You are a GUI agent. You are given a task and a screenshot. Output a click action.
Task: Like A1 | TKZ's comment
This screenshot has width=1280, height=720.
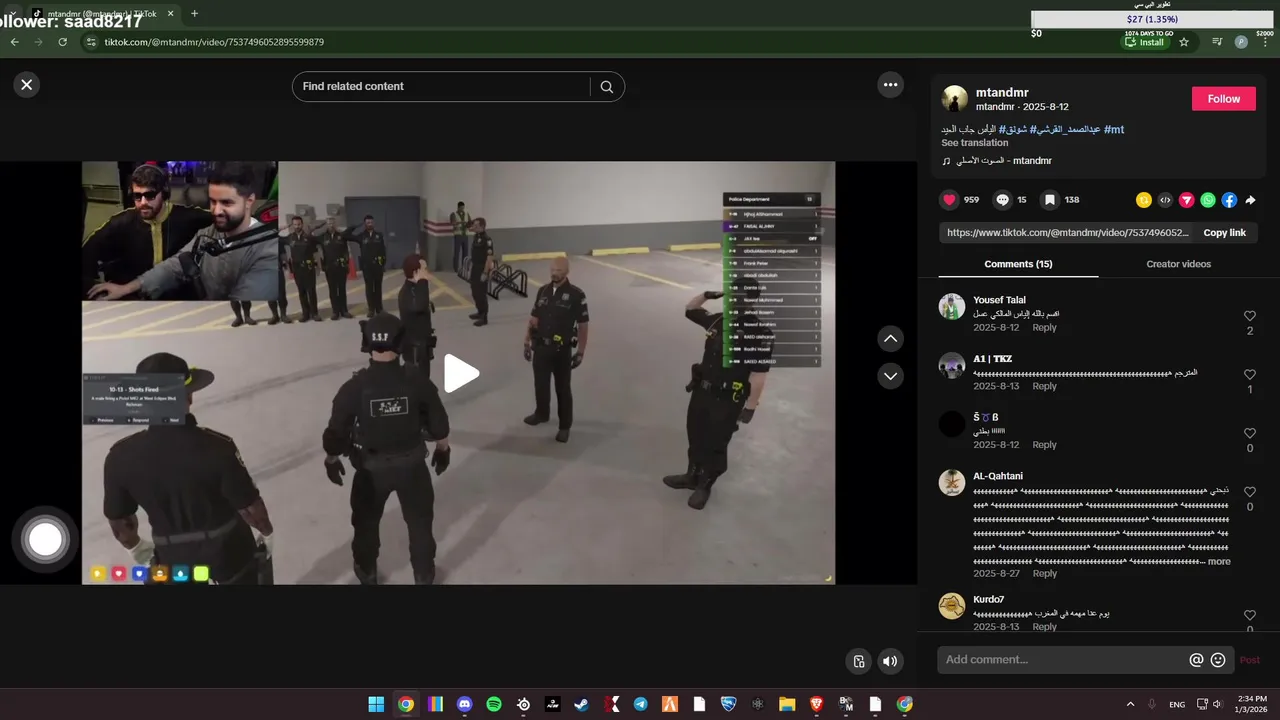pos(1250,374)
